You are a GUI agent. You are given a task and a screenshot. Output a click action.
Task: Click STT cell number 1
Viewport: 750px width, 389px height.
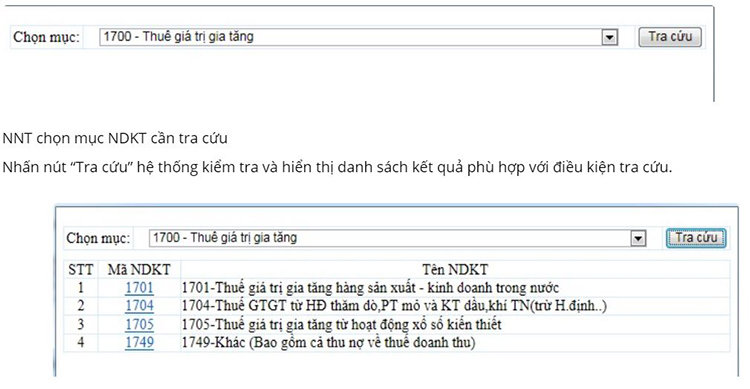(x=80, y=288)
